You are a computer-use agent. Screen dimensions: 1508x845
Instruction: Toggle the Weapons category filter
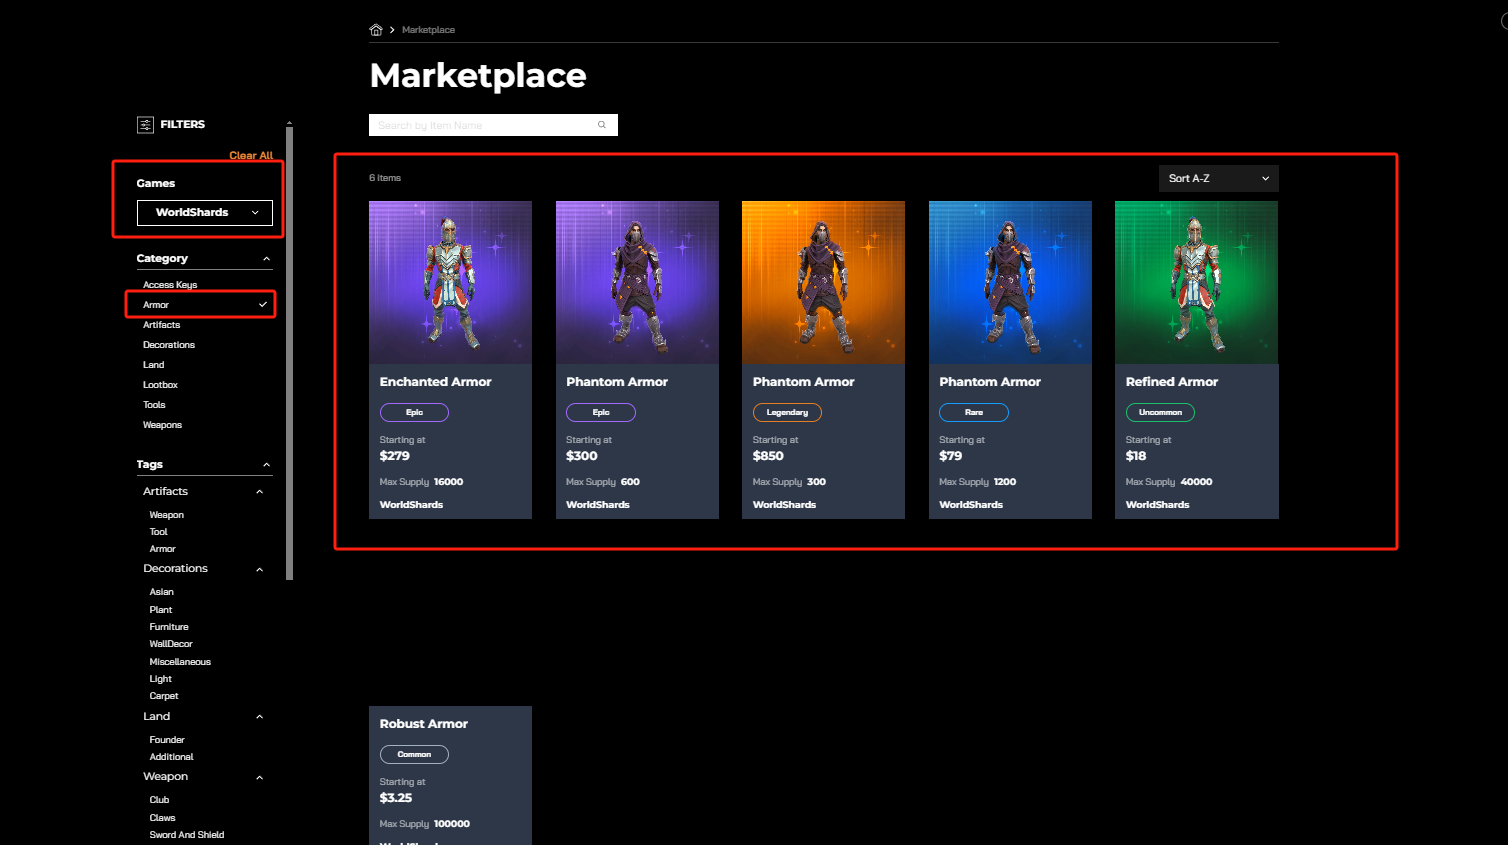(x=162, y=425)
